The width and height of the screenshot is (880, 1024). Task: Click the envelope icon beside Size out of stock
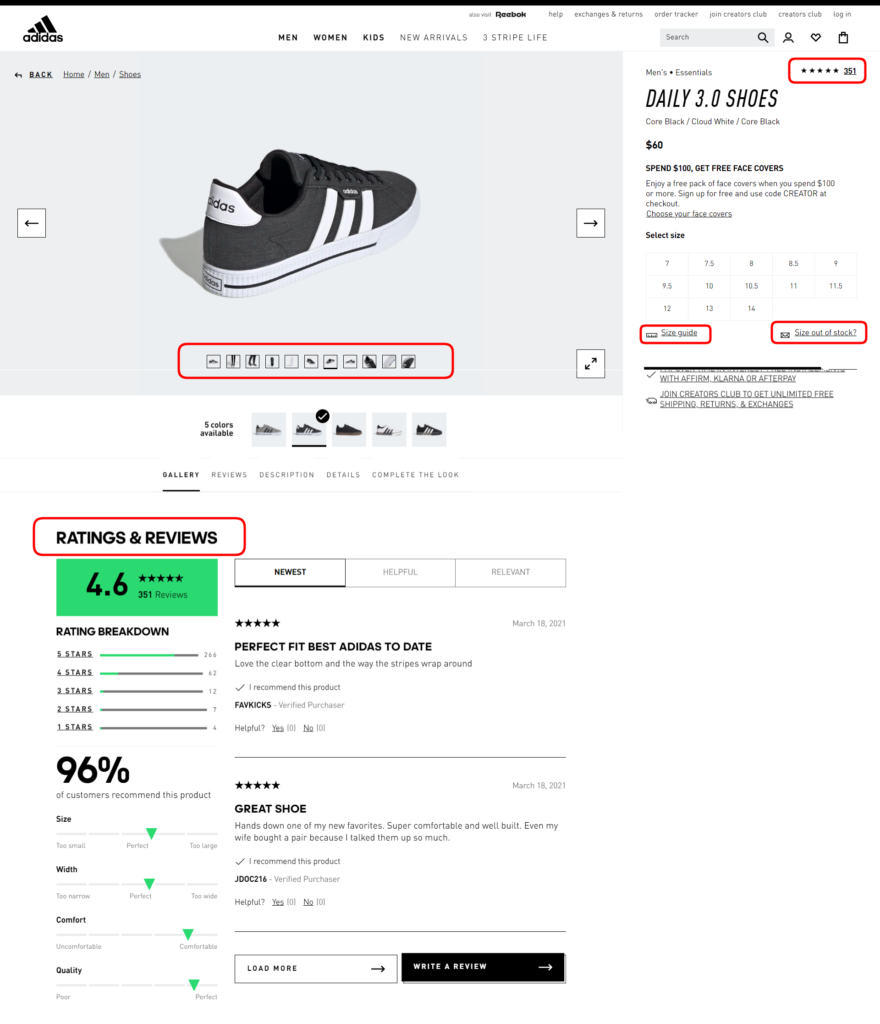[x=783, y=332]
